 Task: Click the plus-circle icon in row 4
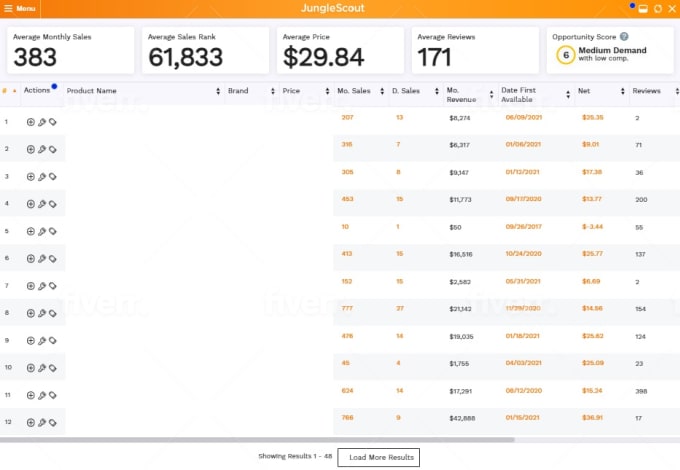pyautogui.click(x=30, y=204)
